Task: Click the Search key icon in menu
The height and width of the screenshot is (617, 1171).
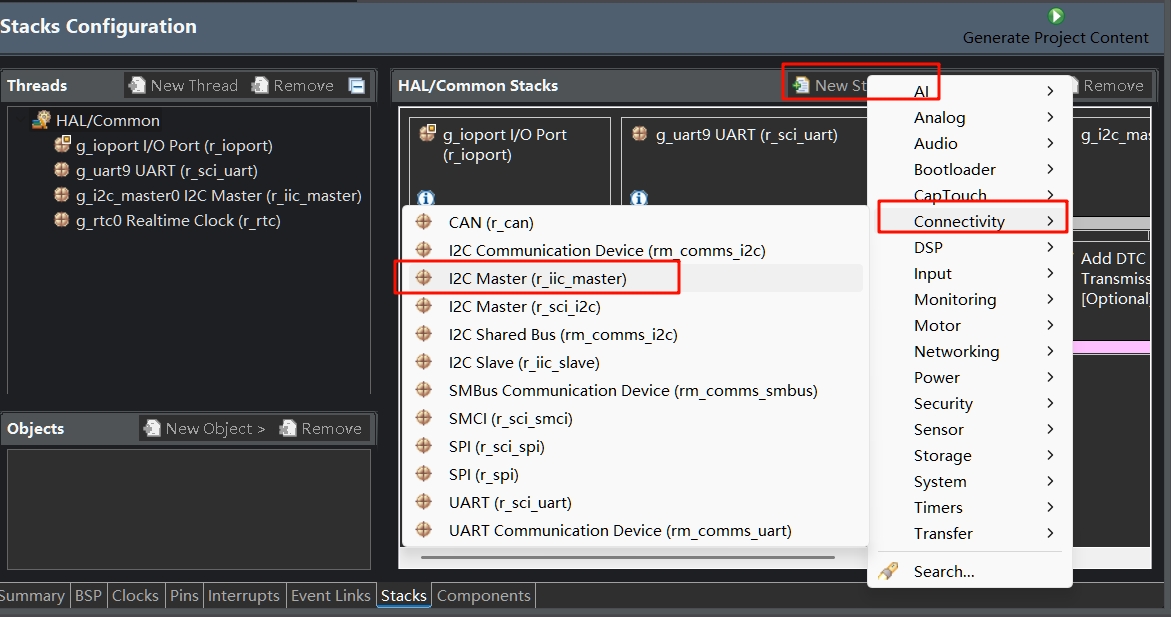Action: pyautogui.click(x=888, y=571)
